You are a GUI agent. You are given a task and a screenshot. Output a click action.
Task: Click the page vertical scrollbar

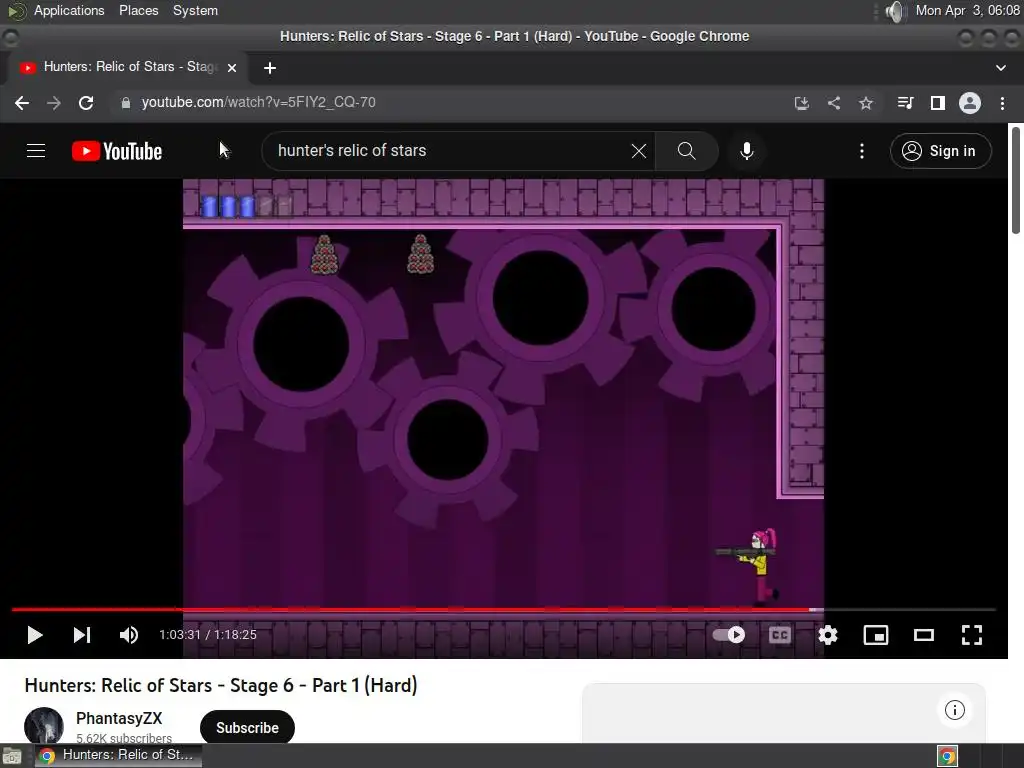coord(1016,180)
